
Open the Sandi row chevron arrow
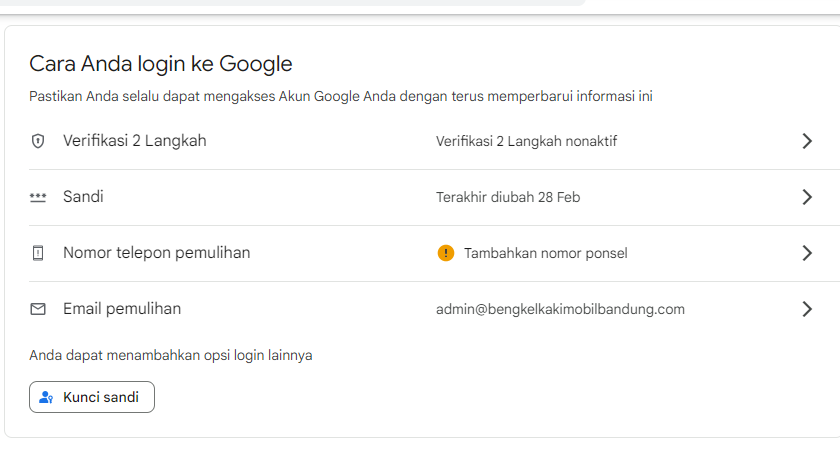click(x=807, y=197)
